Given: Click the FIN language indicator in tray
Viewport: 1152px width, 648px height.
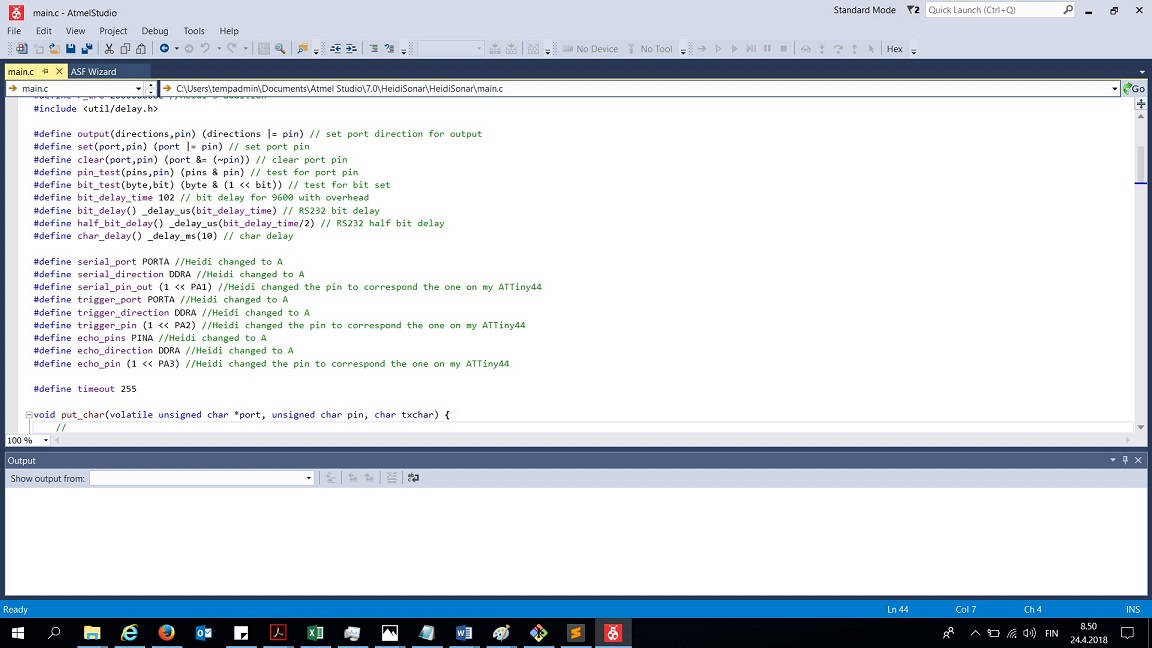Looking at the screenshot, I should point(1051,633).
